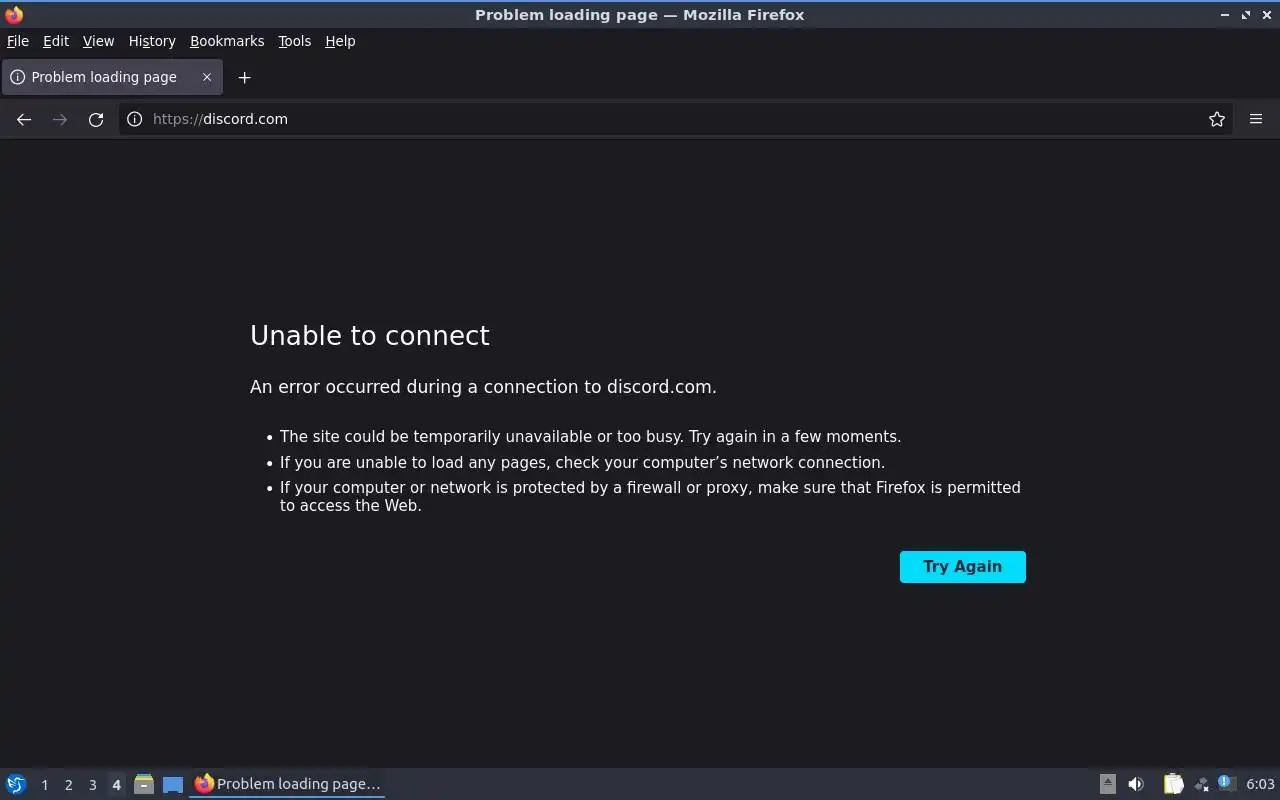Viewport: 1280px width, 800px height.
Task: Focus Firefox from taskbar window button
Action: [288, 784]
